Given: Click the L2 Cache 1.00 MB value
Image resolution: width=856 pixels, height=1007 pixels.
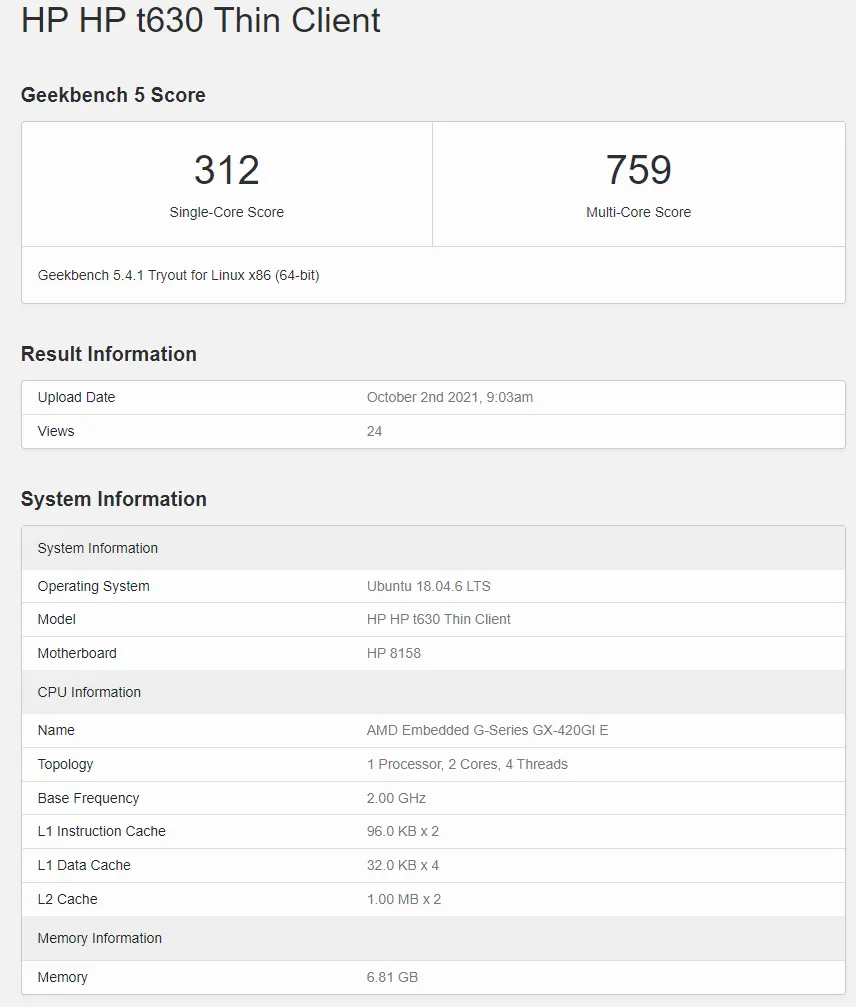Looking at the screenshot, I should 403,899.
